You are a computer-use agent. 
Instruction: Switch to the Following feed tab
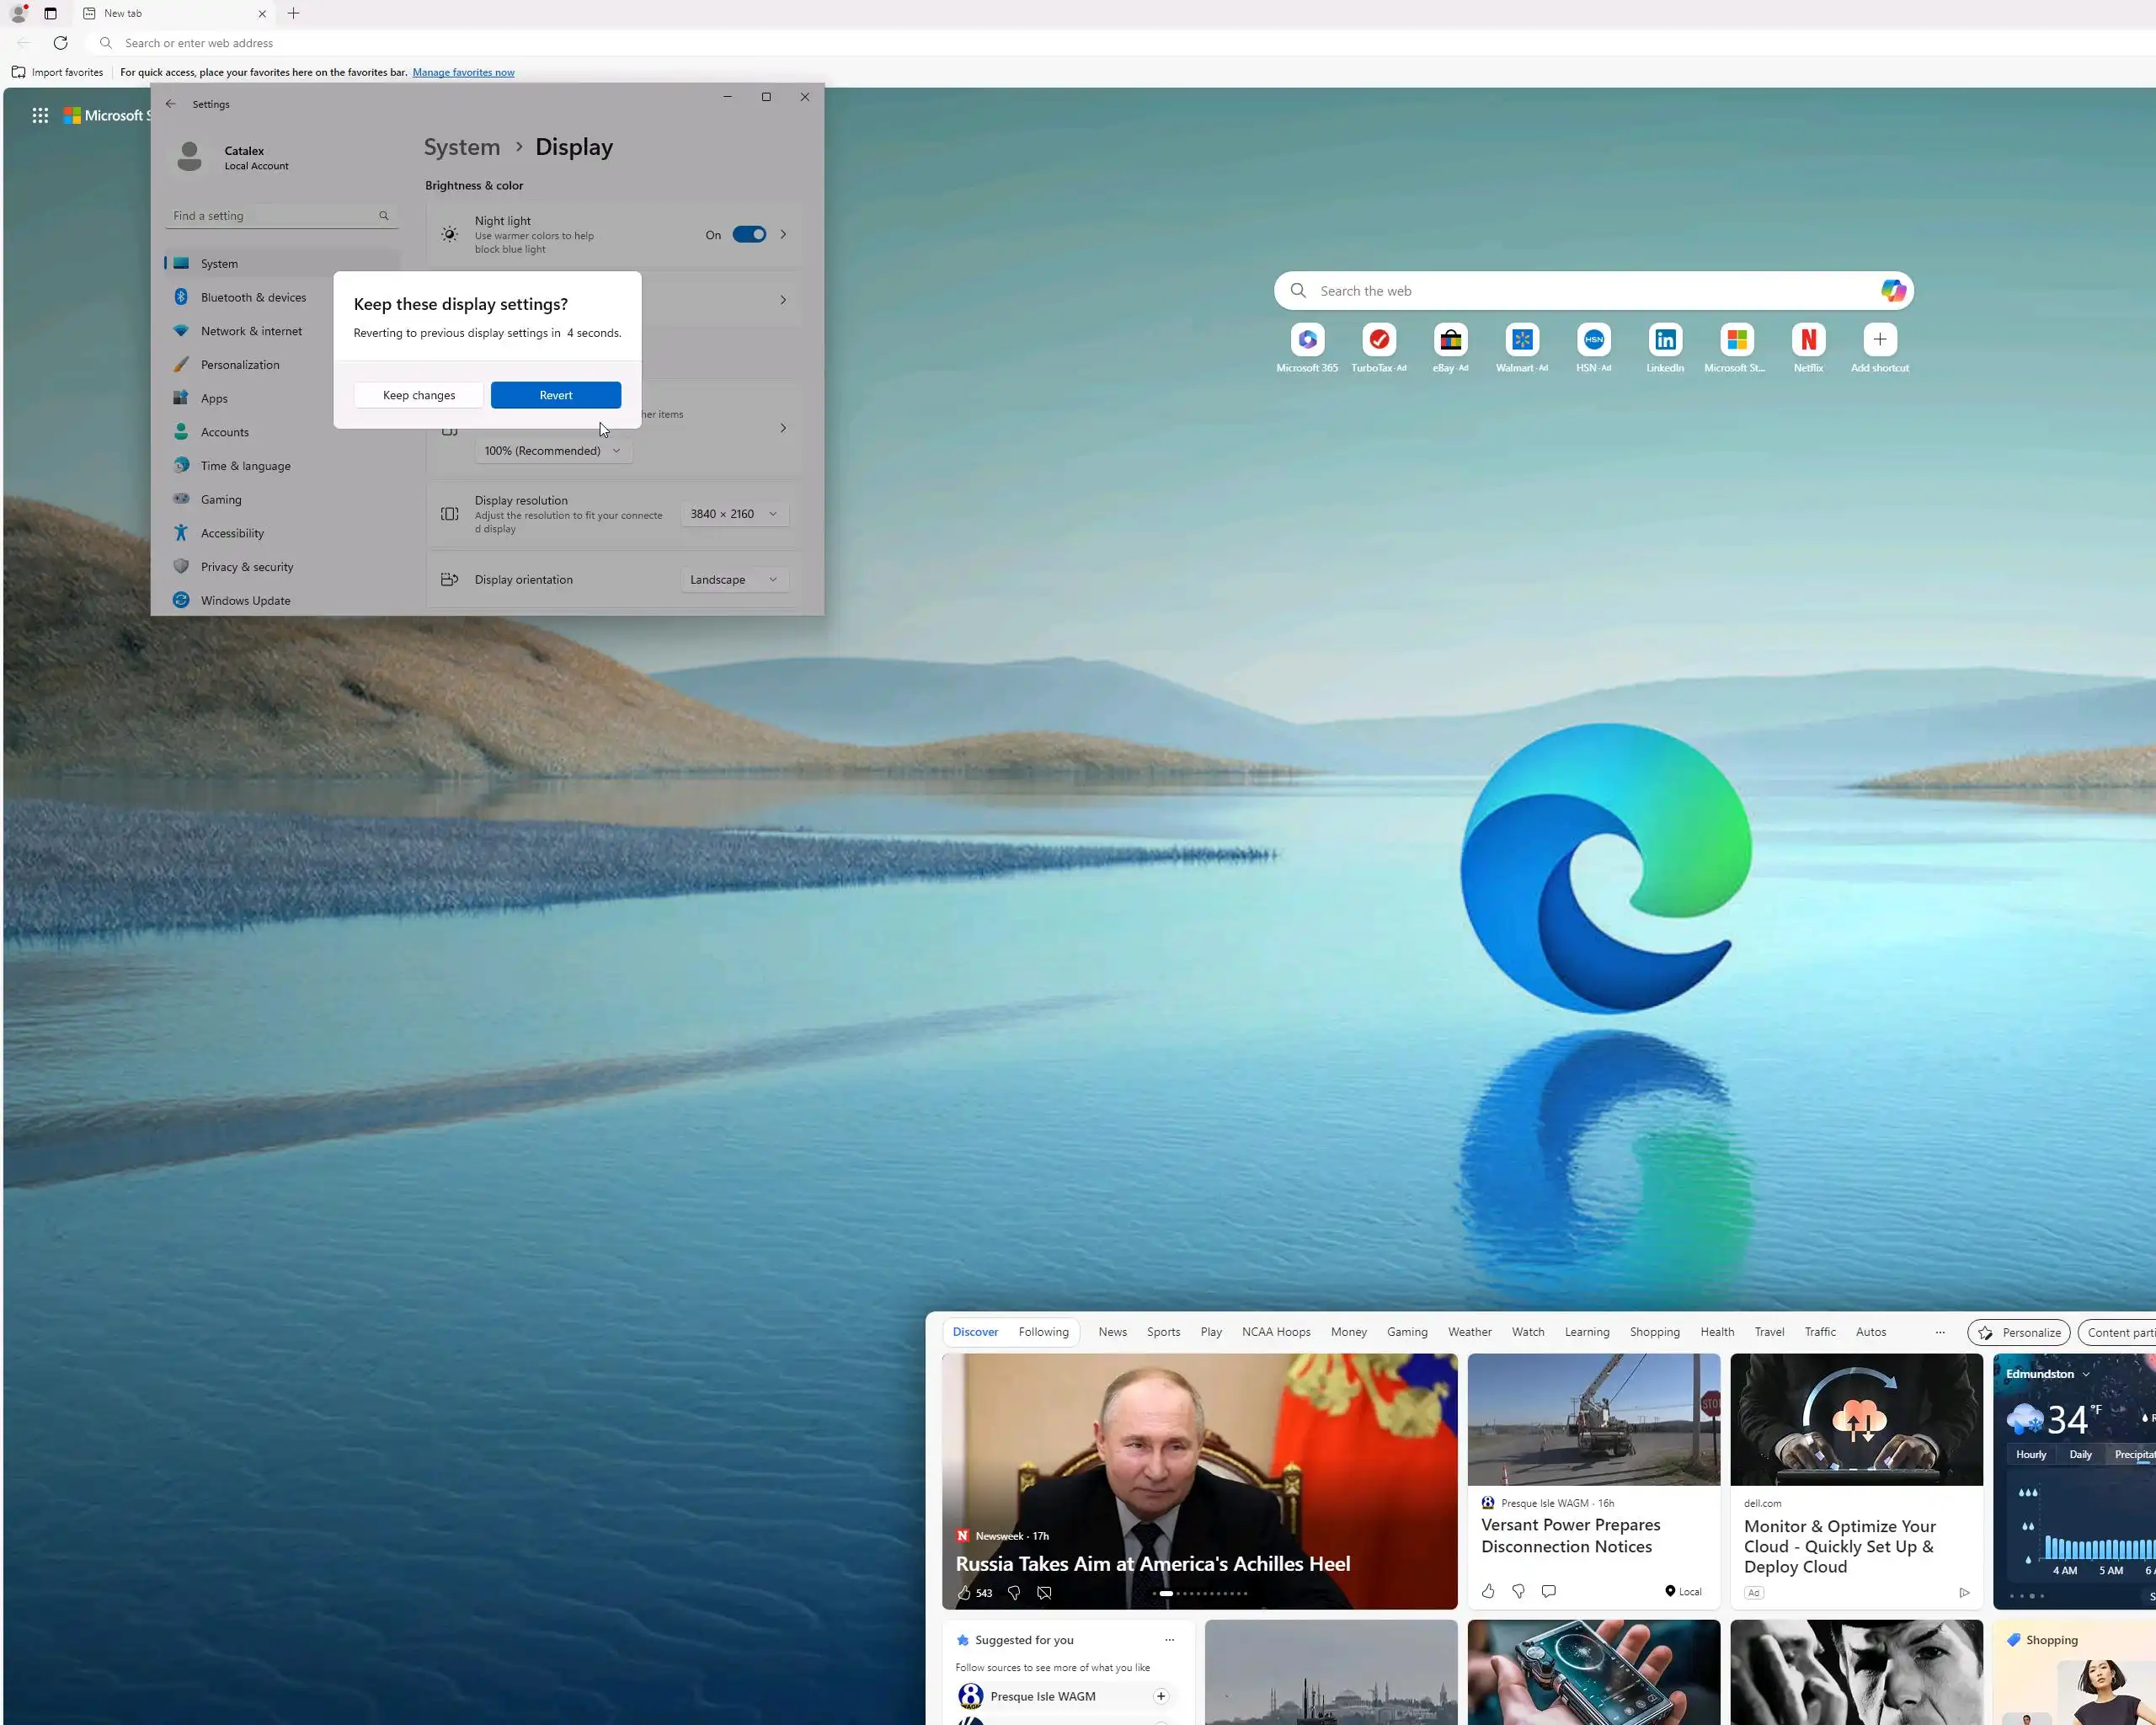coord(1043,1332)
